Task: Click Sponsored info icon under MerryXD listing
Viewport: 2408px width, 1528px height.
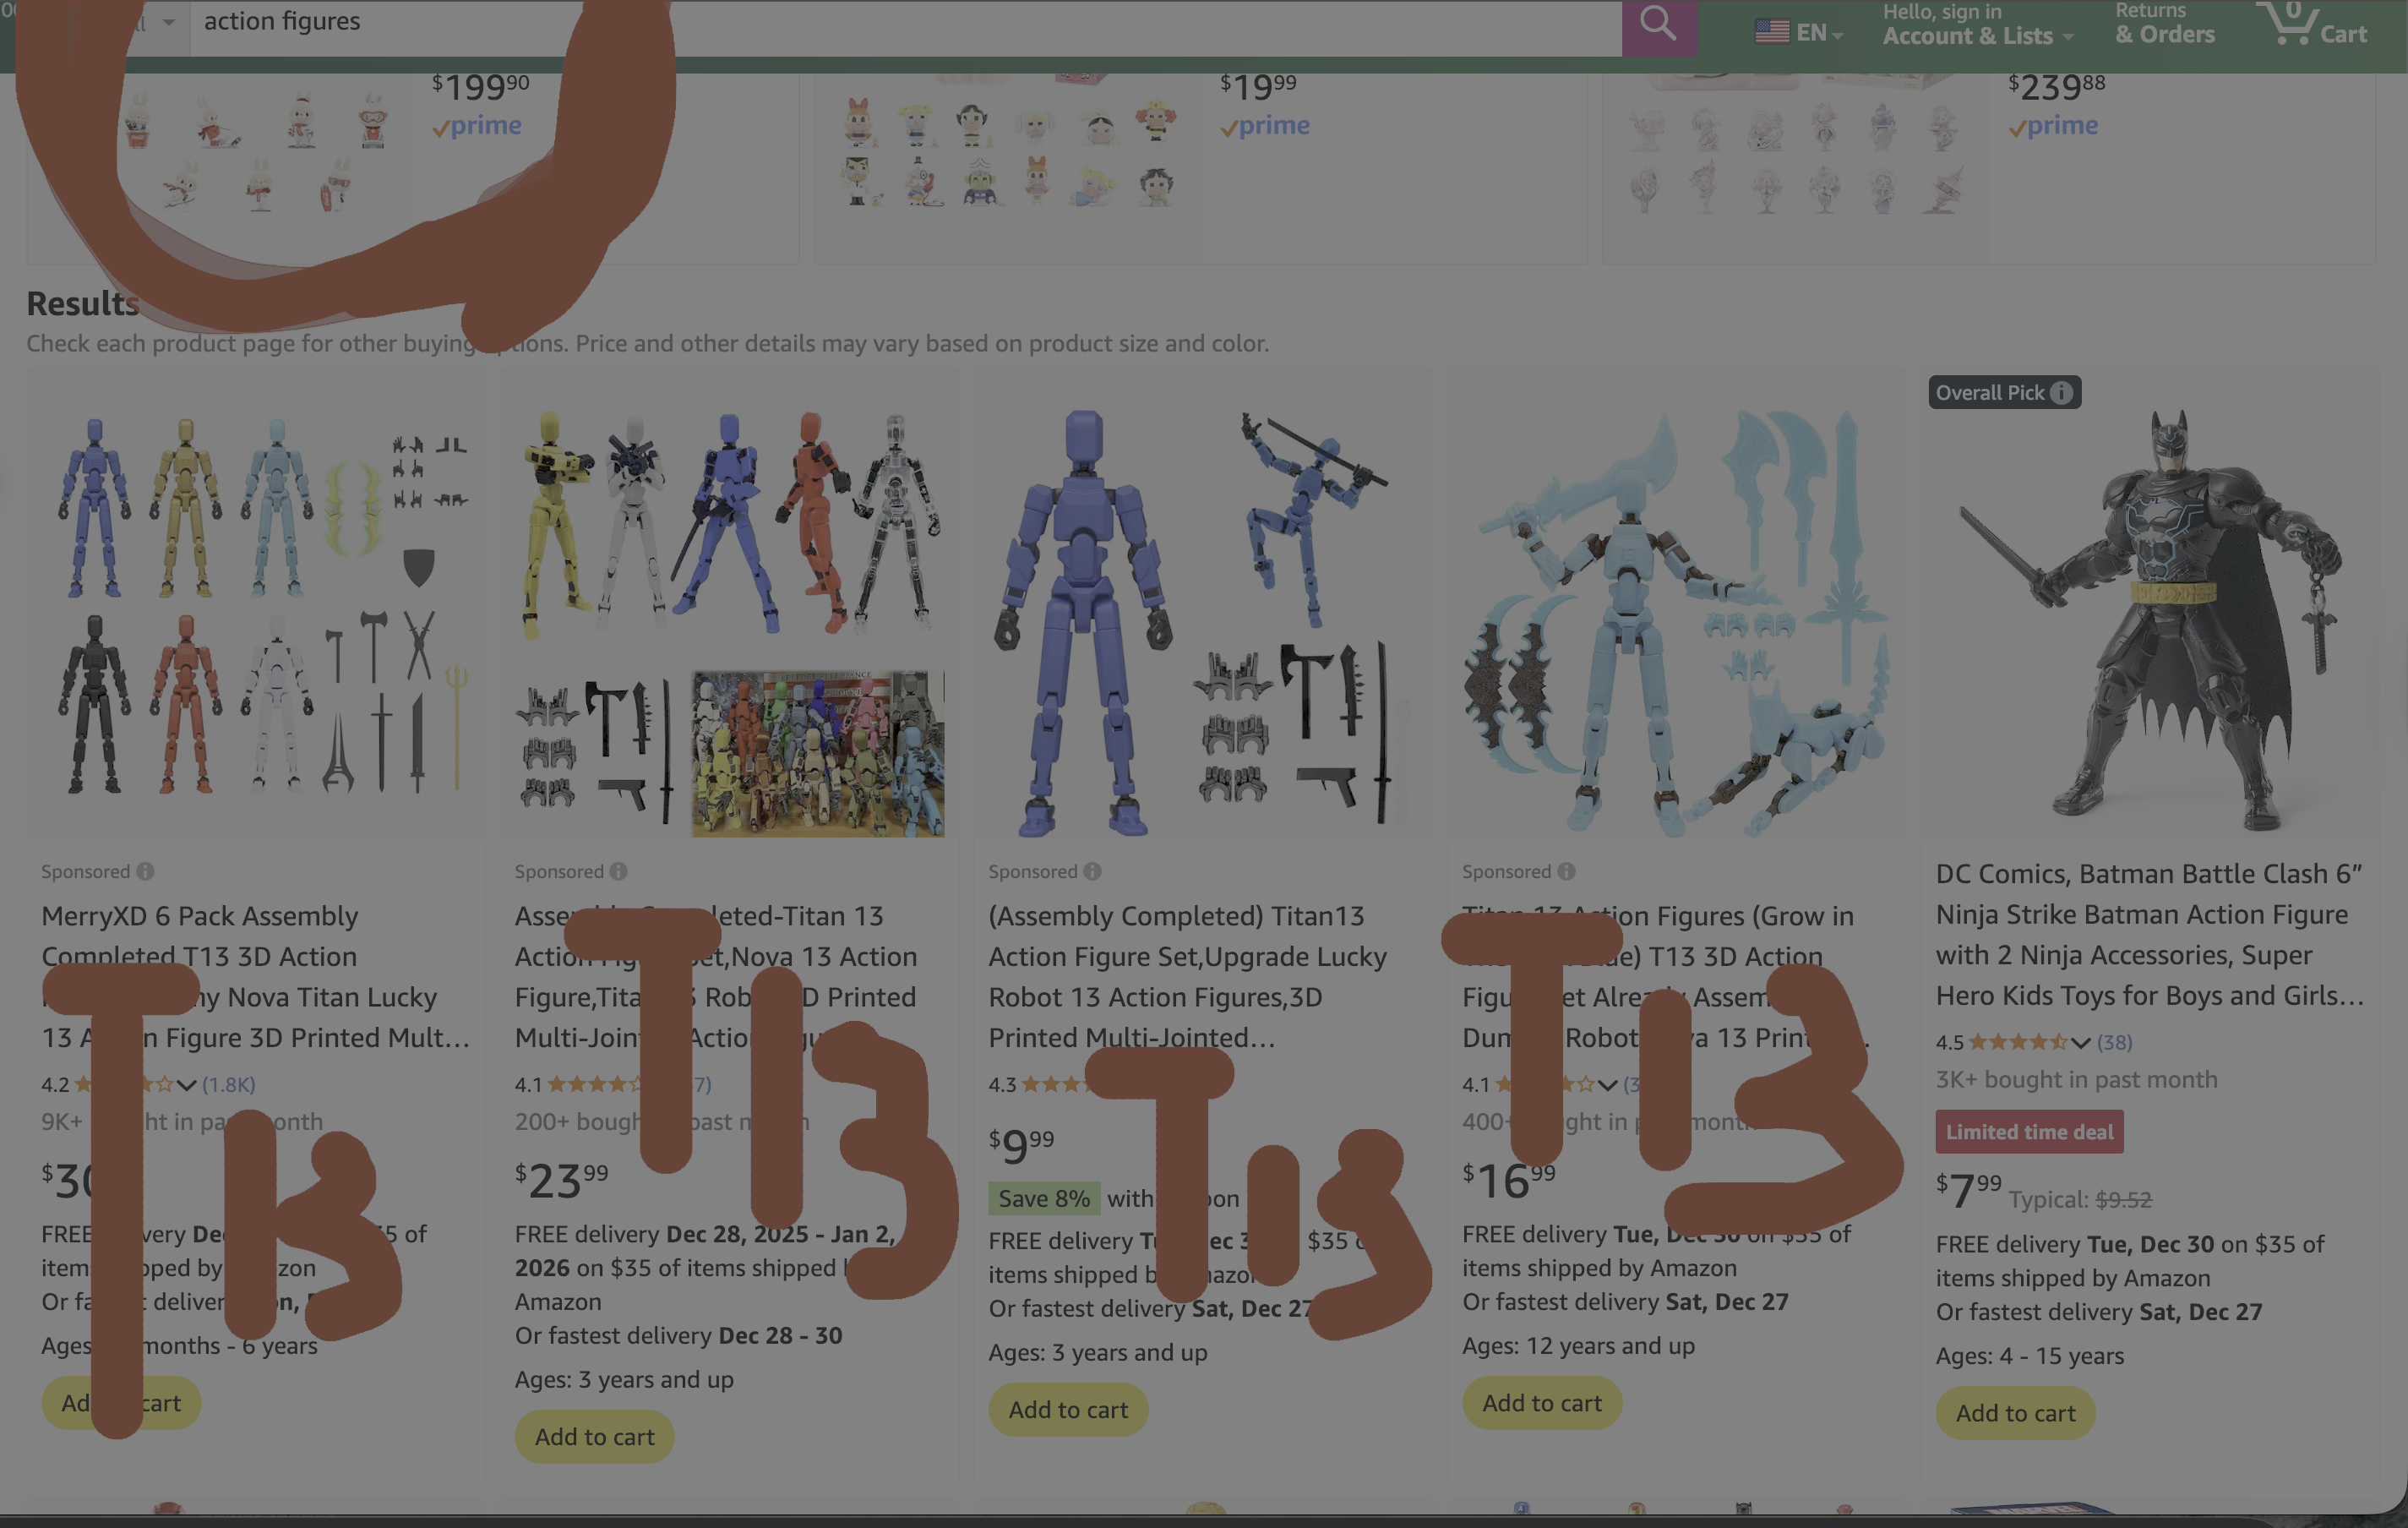Action: pyautogui.click(x=146, y=871)
